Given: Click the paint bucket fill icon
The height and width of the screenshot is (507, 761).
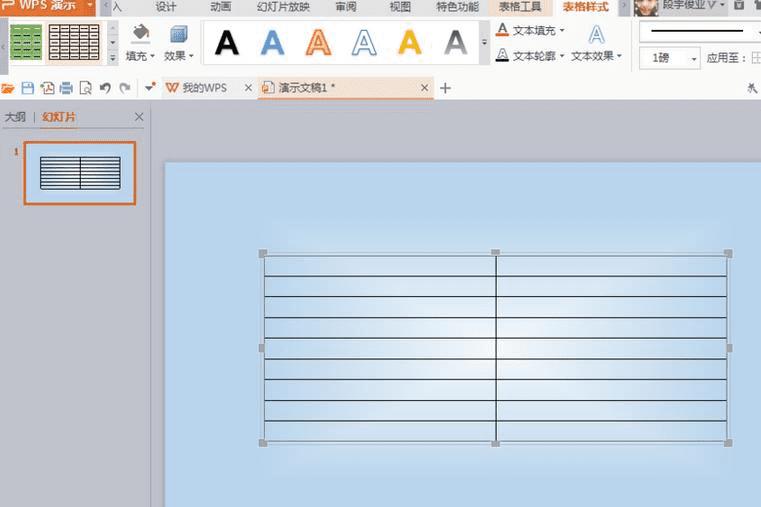Looking at the screenshot, I should 141,33.
